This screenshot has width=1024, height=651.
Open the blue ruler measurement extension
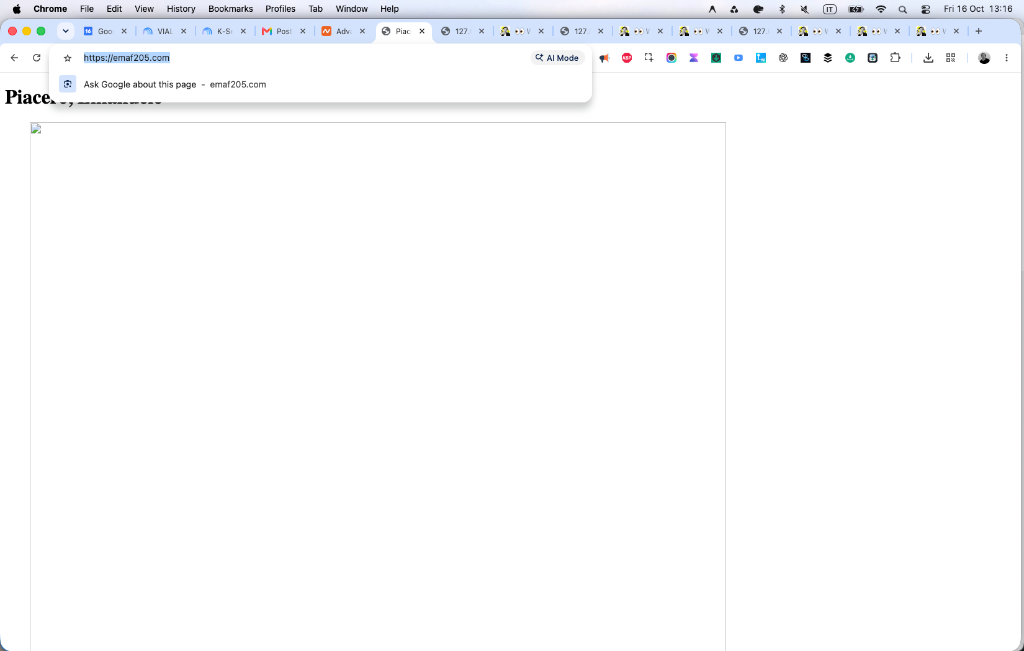point(761,57)
